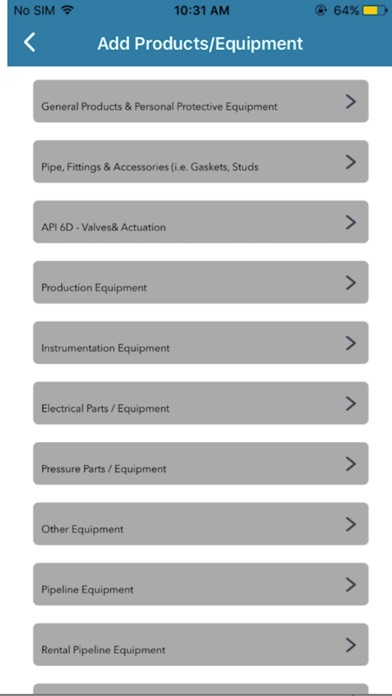Select Production Equipment category
The height and width of the screenshot is (696, 392).
(x=201, y=282)
